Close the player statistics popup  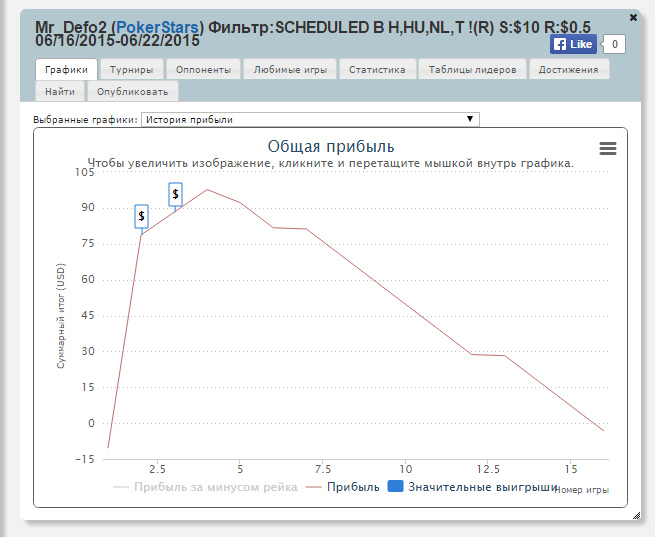point(633,18)
